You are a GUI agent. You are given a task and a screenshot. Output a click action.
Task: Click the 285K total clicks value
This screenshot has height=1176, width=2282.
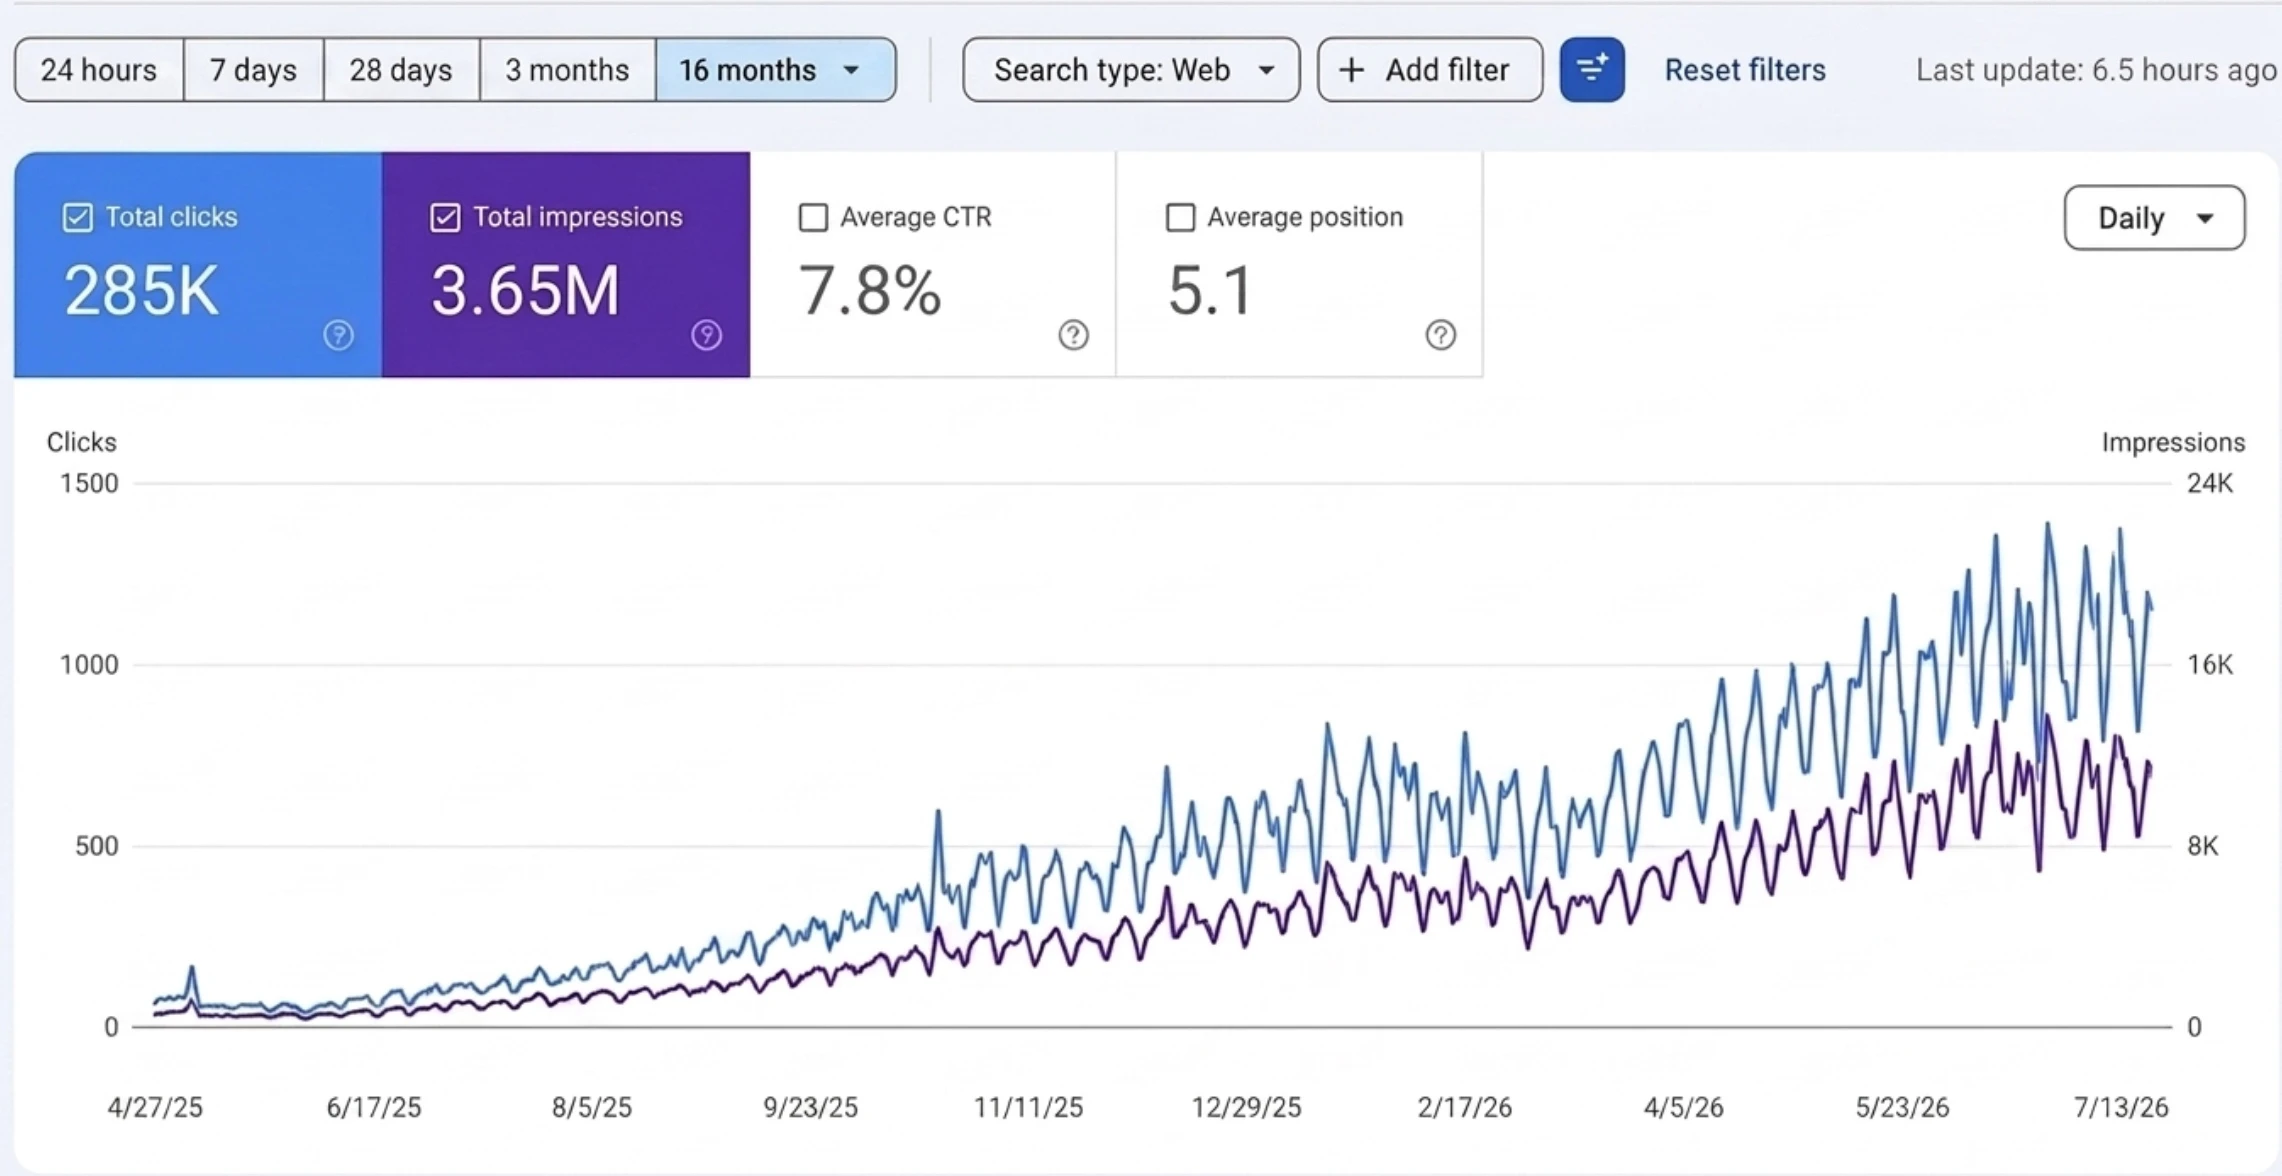141,291
